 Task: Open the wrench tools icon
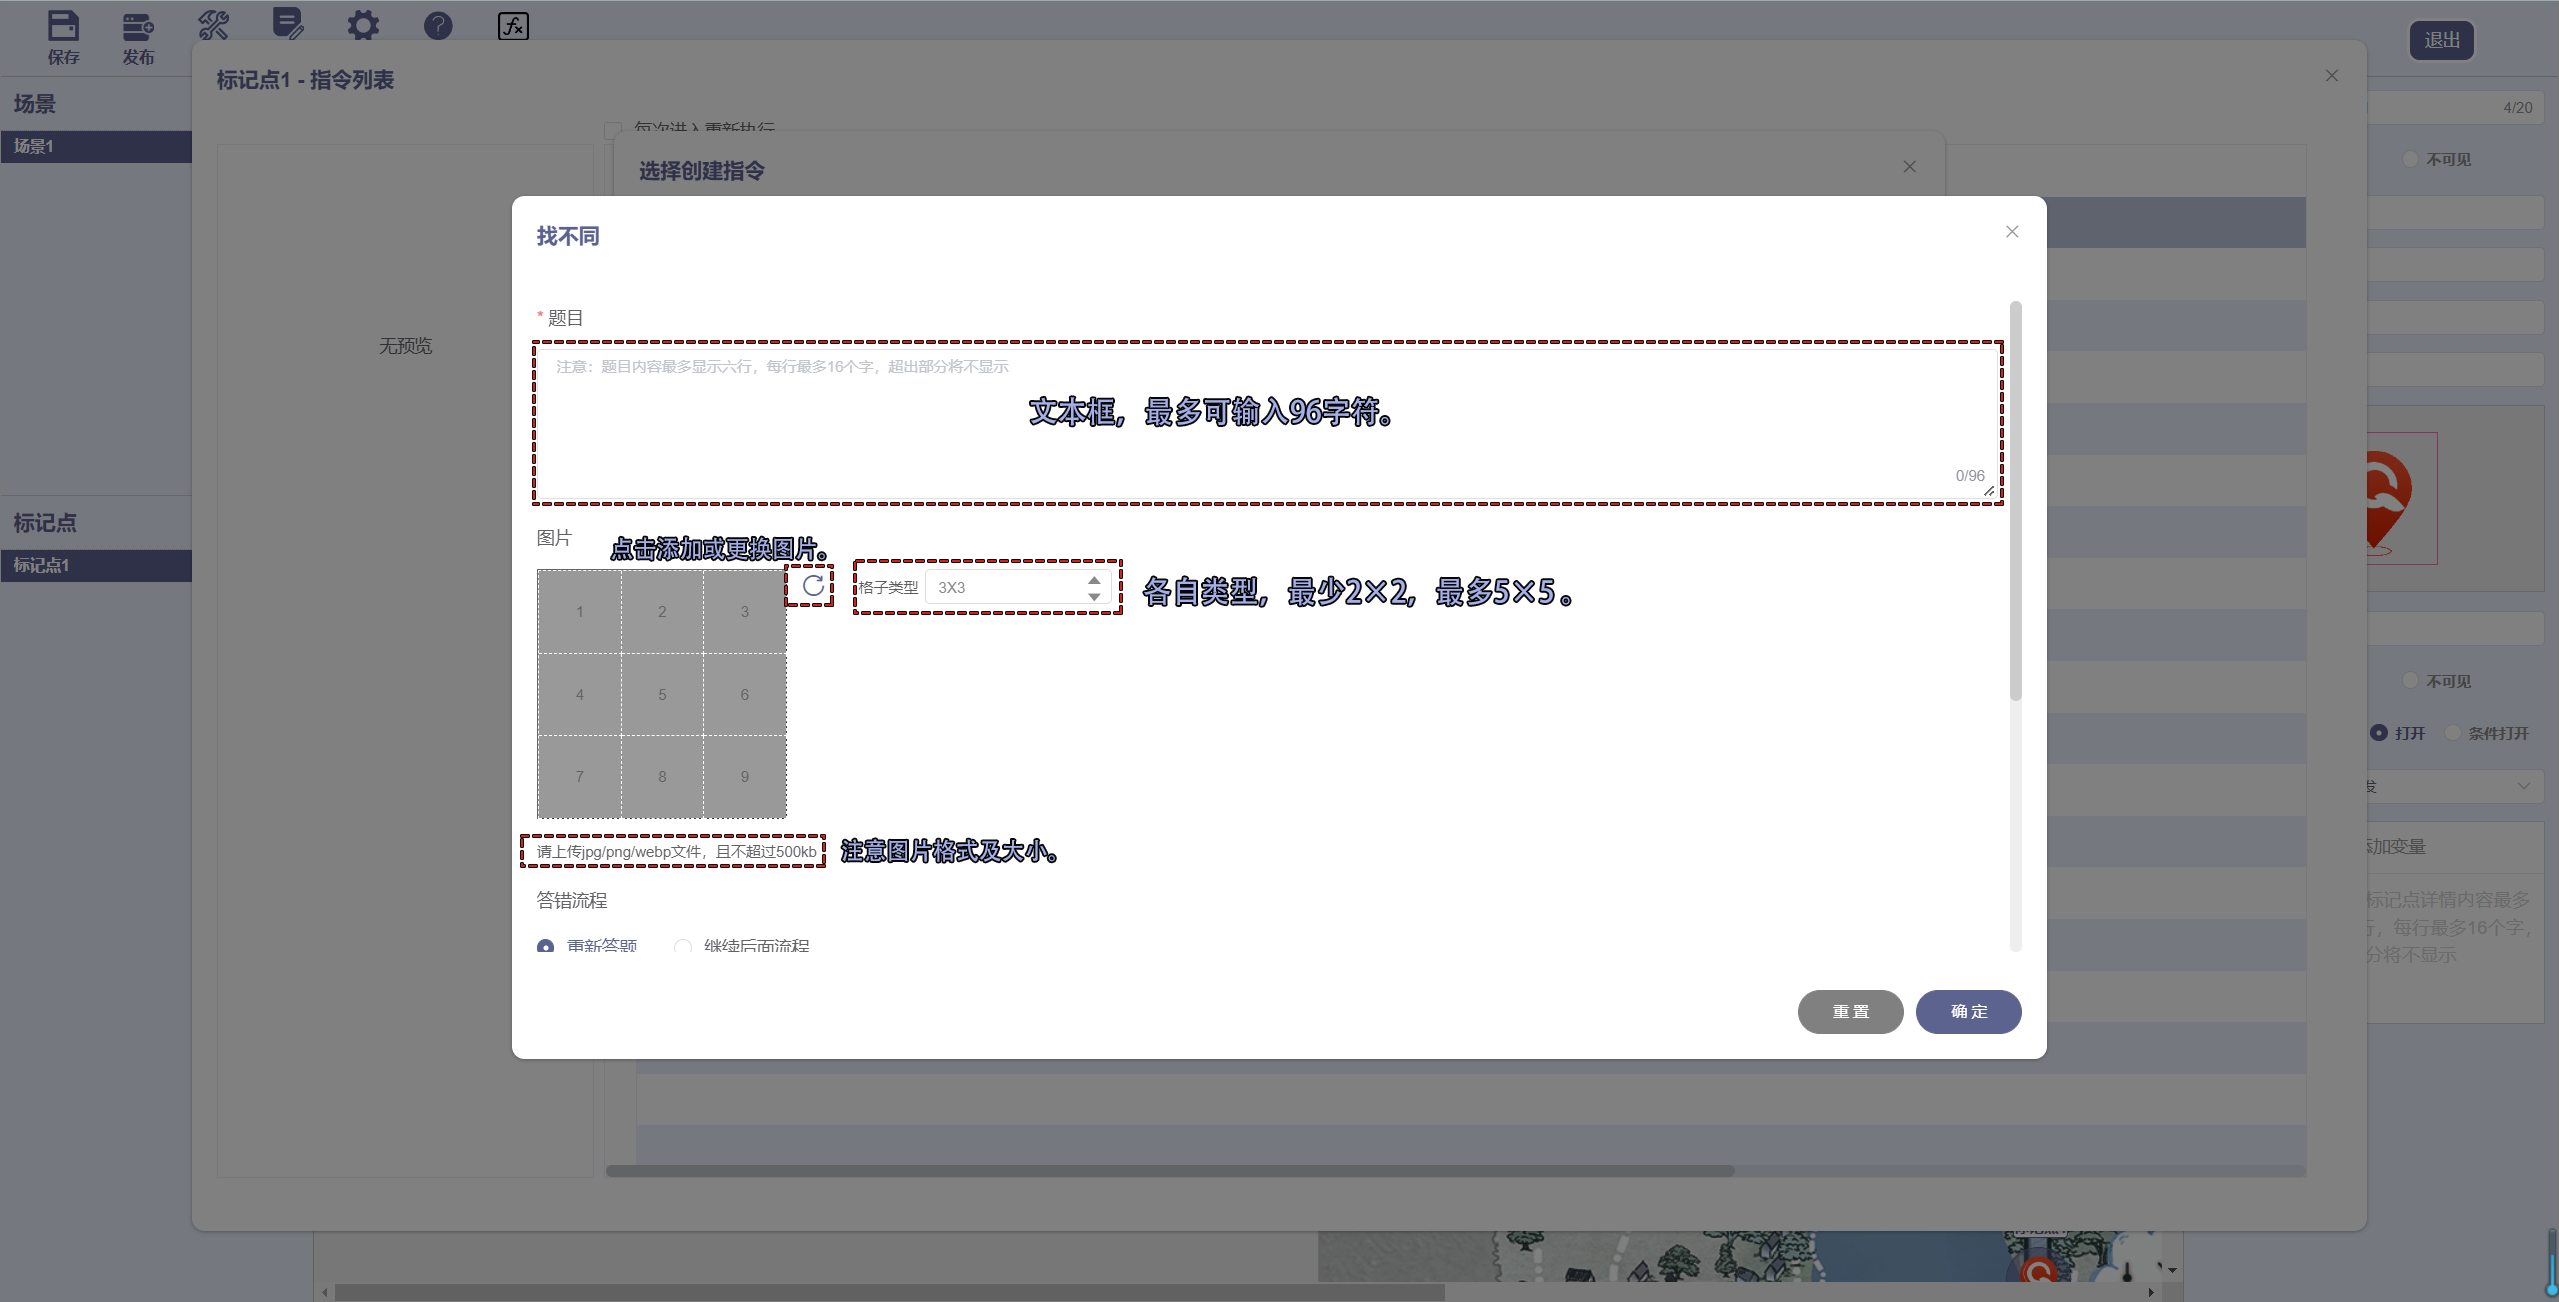[213, 25]
